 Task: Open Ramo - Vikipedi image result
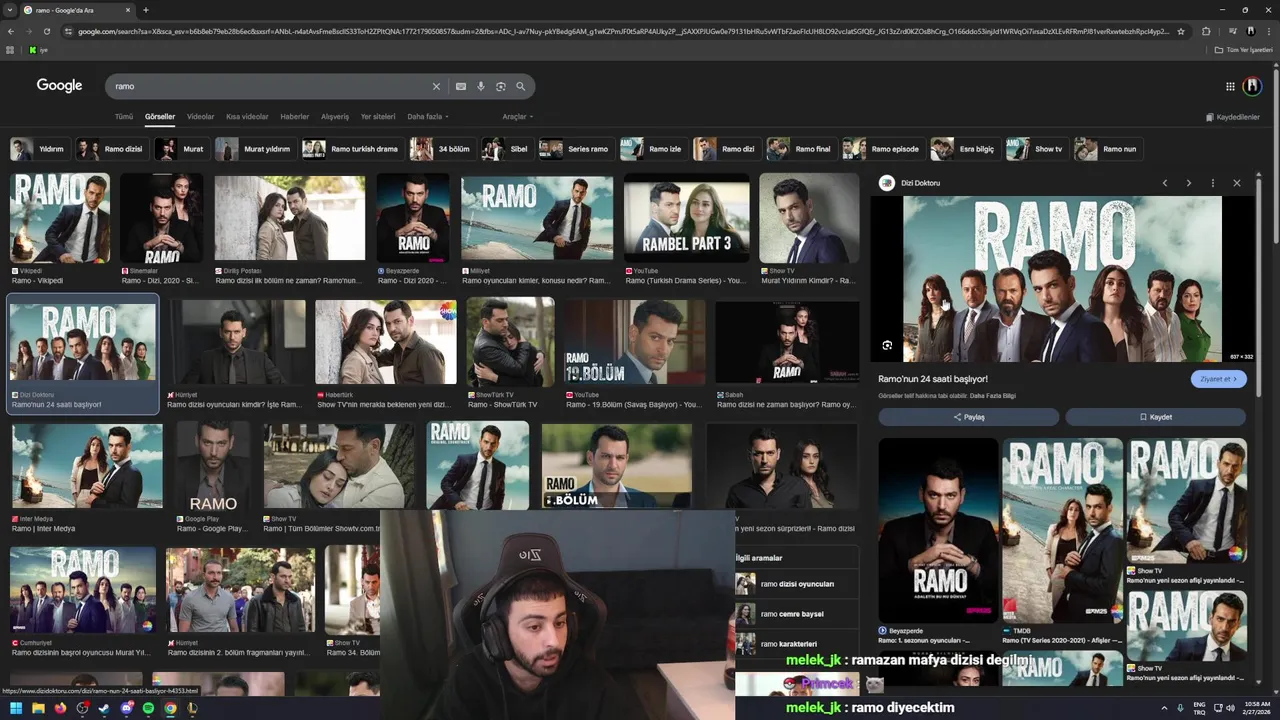[x=60, y=219]
